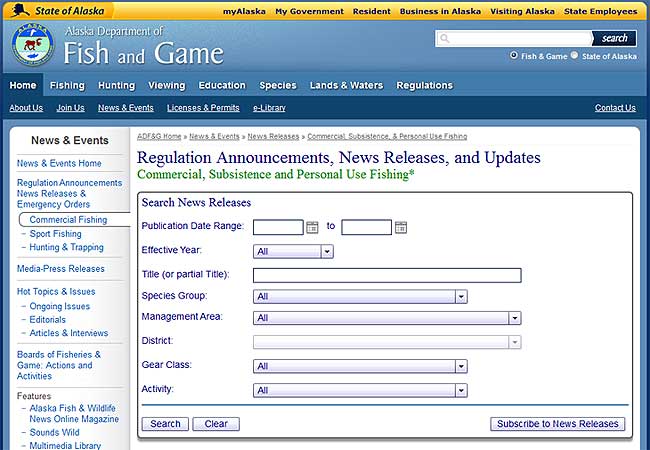Open Sounds Wild sidebar link
Screen dimensions: 650x450
click(x=54, y=432)
